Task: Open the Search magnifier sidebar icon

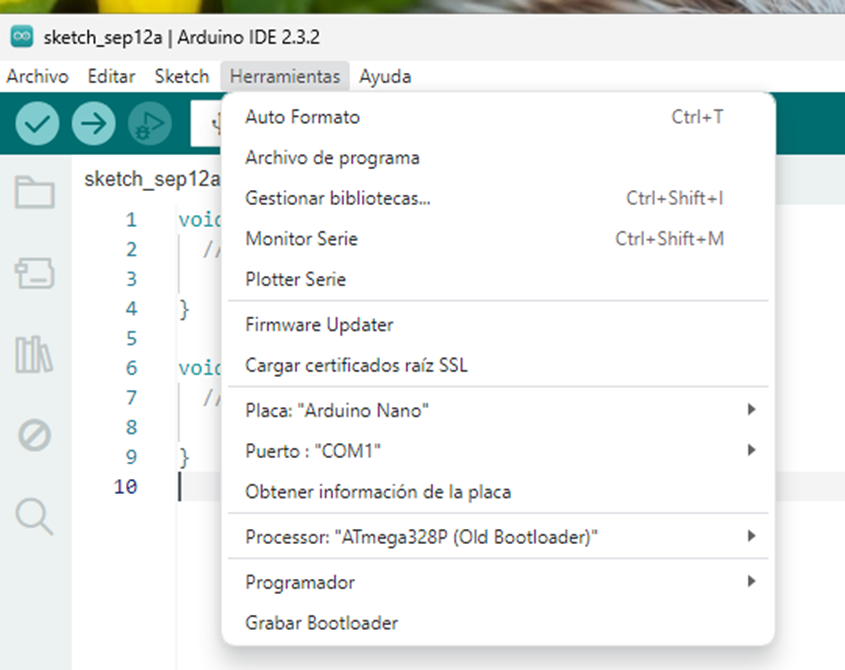Action: click(x=34, y=516)
